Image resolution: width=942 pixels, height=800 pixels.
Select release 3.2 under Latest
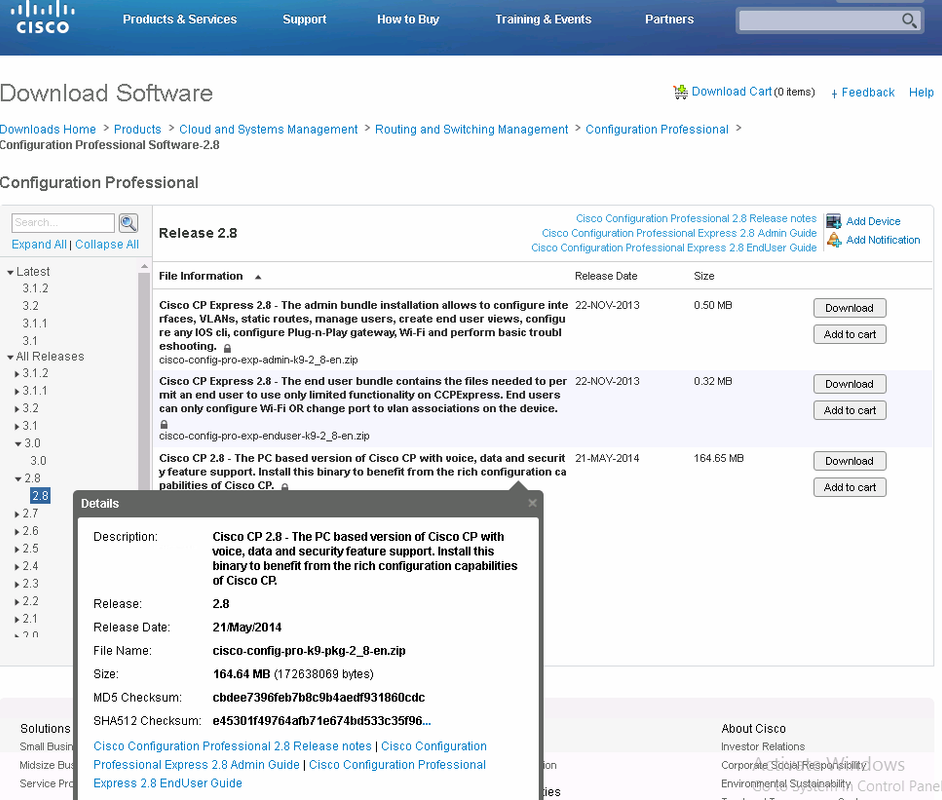31,306
